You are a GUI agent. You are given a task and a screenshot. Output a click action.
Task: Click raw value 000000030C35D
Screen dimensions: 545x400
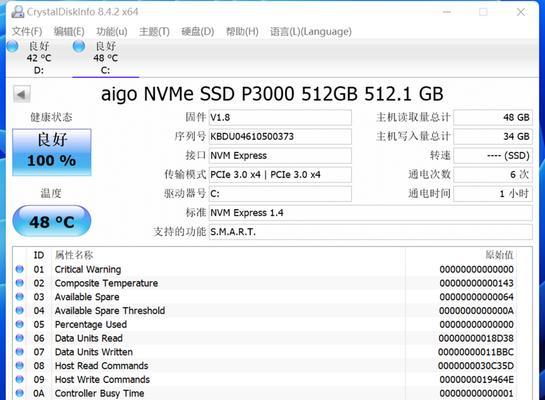pyautogui.click(x=476, y=366)
